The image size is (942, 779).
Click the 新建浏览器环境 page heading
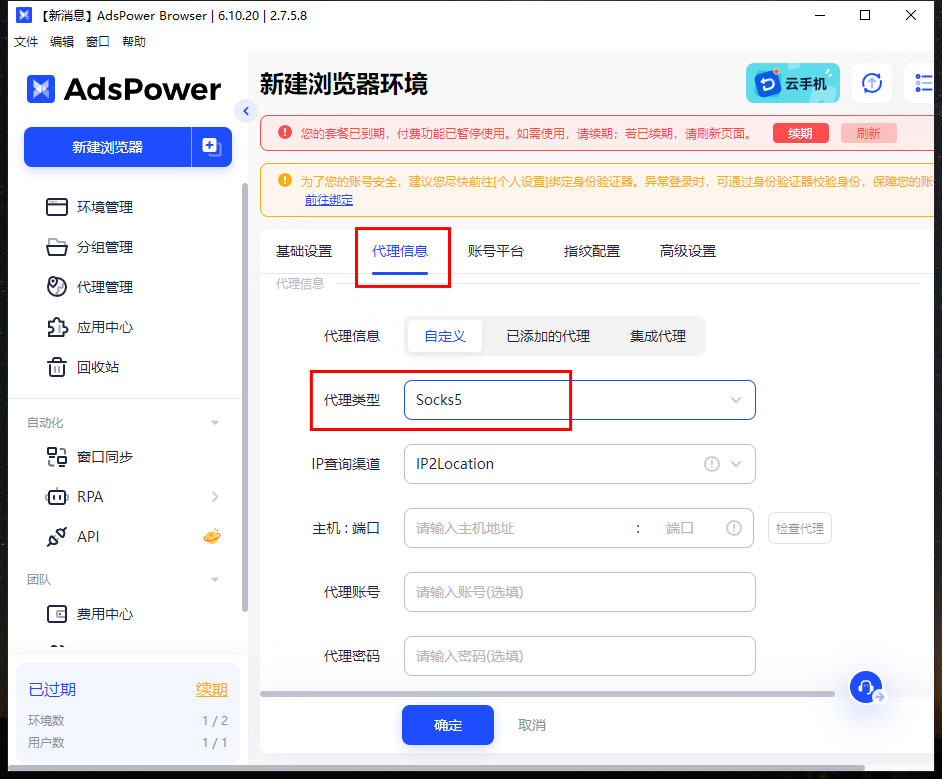pyautogui.click(x=344, y=84)
